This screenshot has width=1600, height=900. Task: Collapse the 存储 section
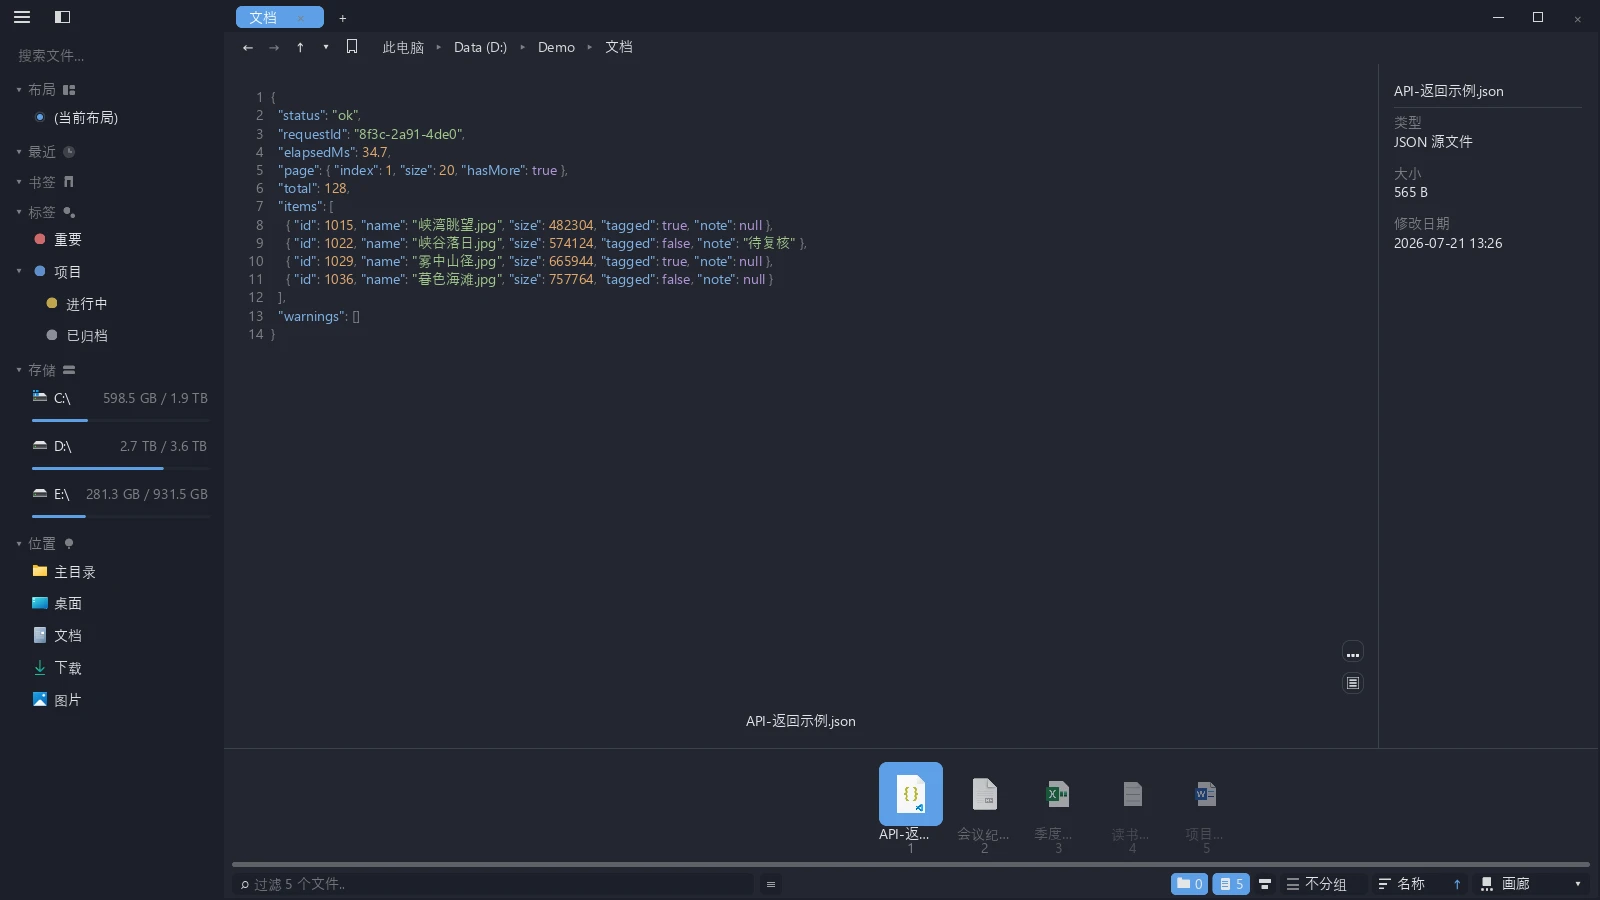pos(19,370)
